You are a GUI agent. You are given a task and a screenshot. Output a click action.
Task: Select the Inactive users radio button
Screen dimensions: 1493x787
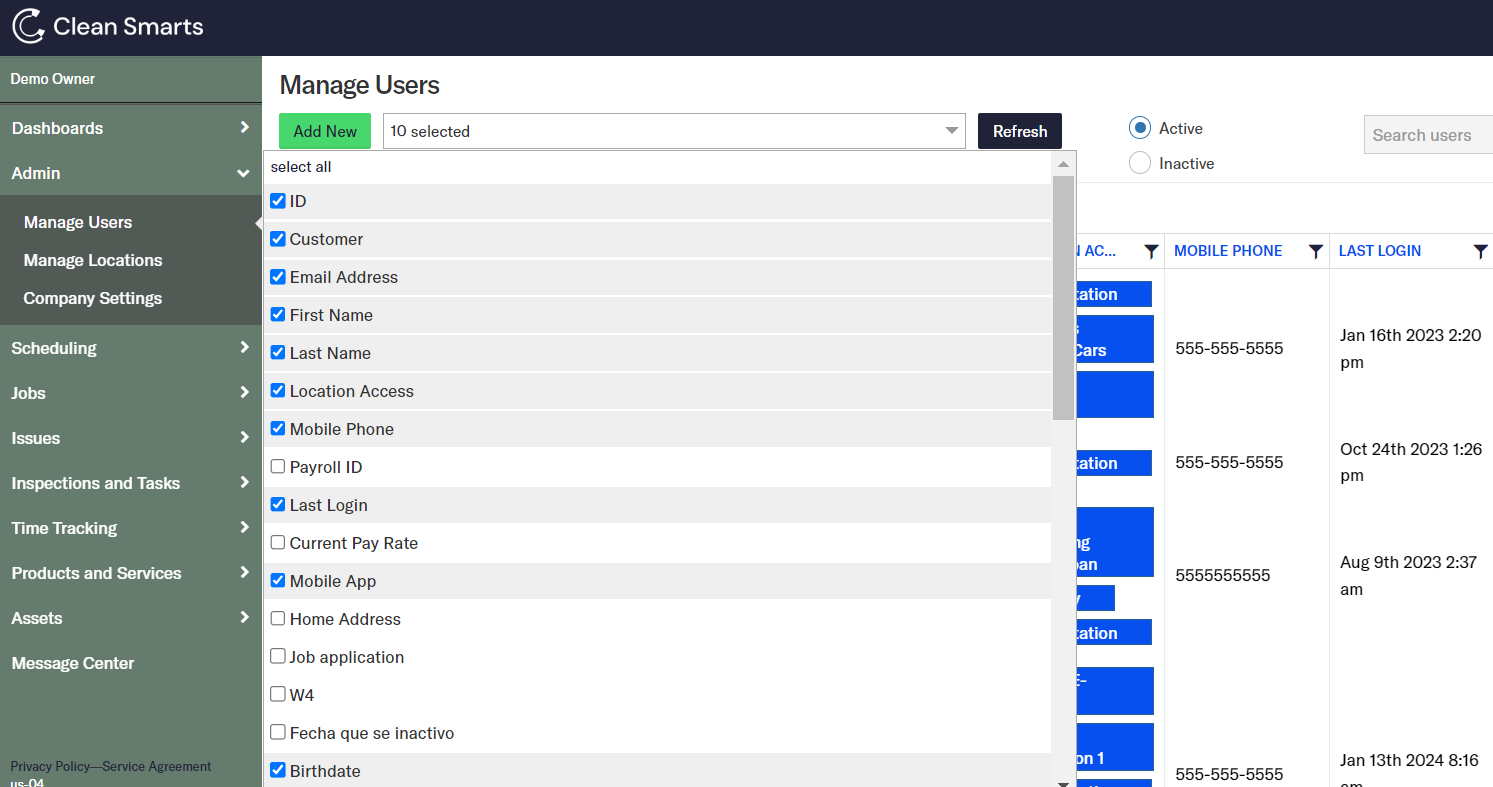click(1140, 163)
